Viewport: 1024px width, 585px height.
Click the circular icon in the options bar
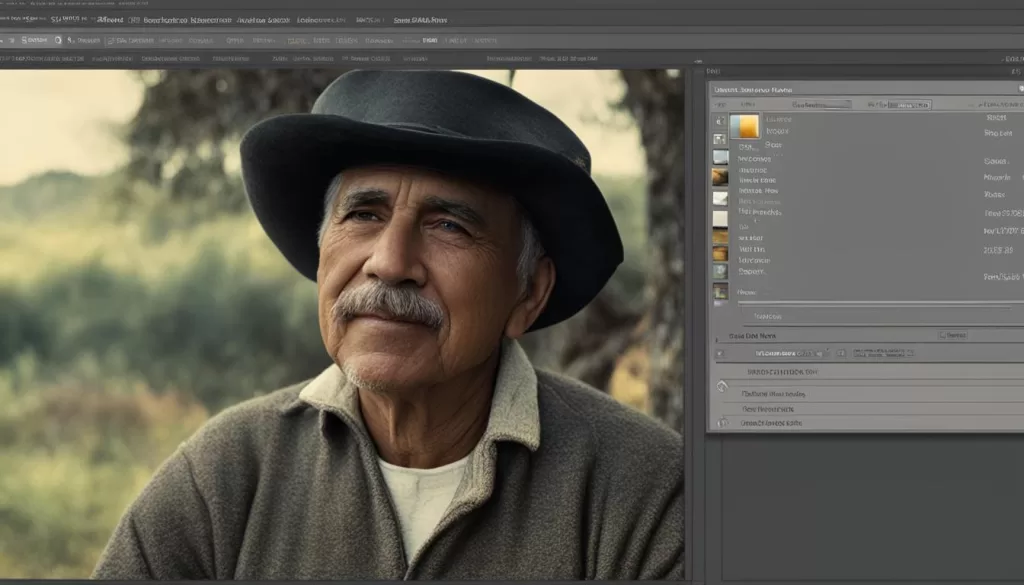[x=57, y=40]
